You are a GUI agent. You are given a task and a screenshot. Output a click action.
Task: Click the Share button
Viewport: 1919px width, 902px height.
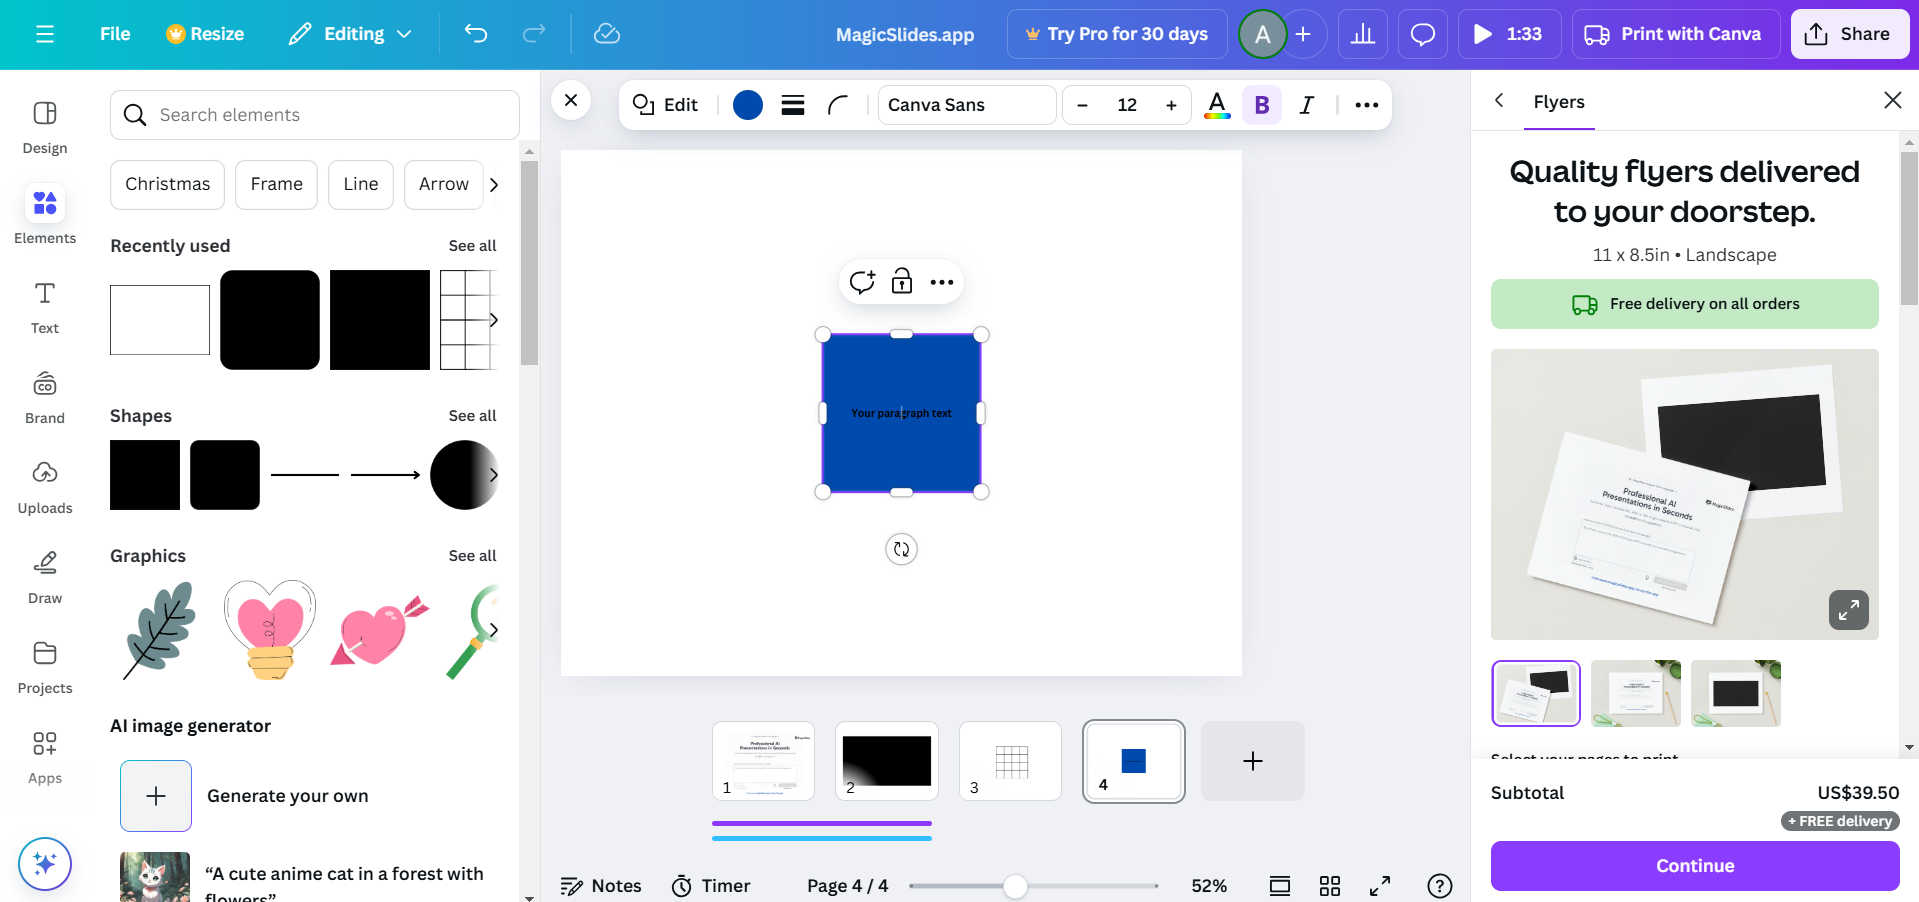click(x=1849, y=34)
